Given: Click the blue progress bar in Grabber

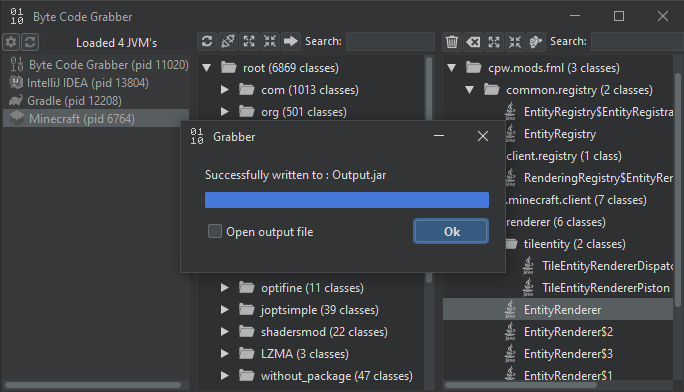Looking at the screenshot, I should pos(347,200).
